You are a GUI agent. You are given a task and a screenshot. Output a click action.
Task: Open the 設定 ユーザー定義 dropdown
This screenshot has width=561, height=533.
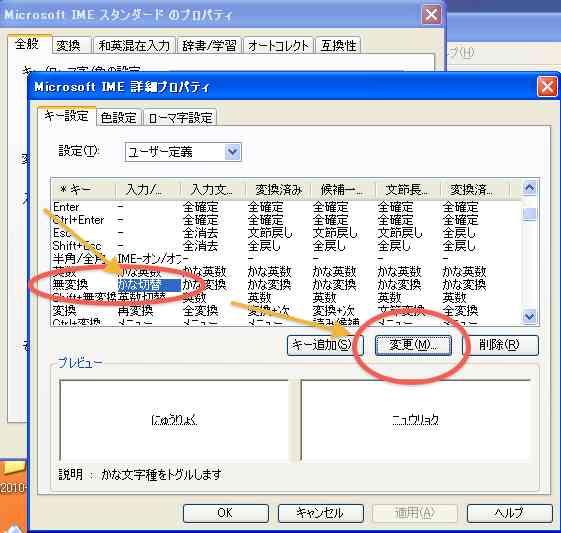[x=183, y=152]
